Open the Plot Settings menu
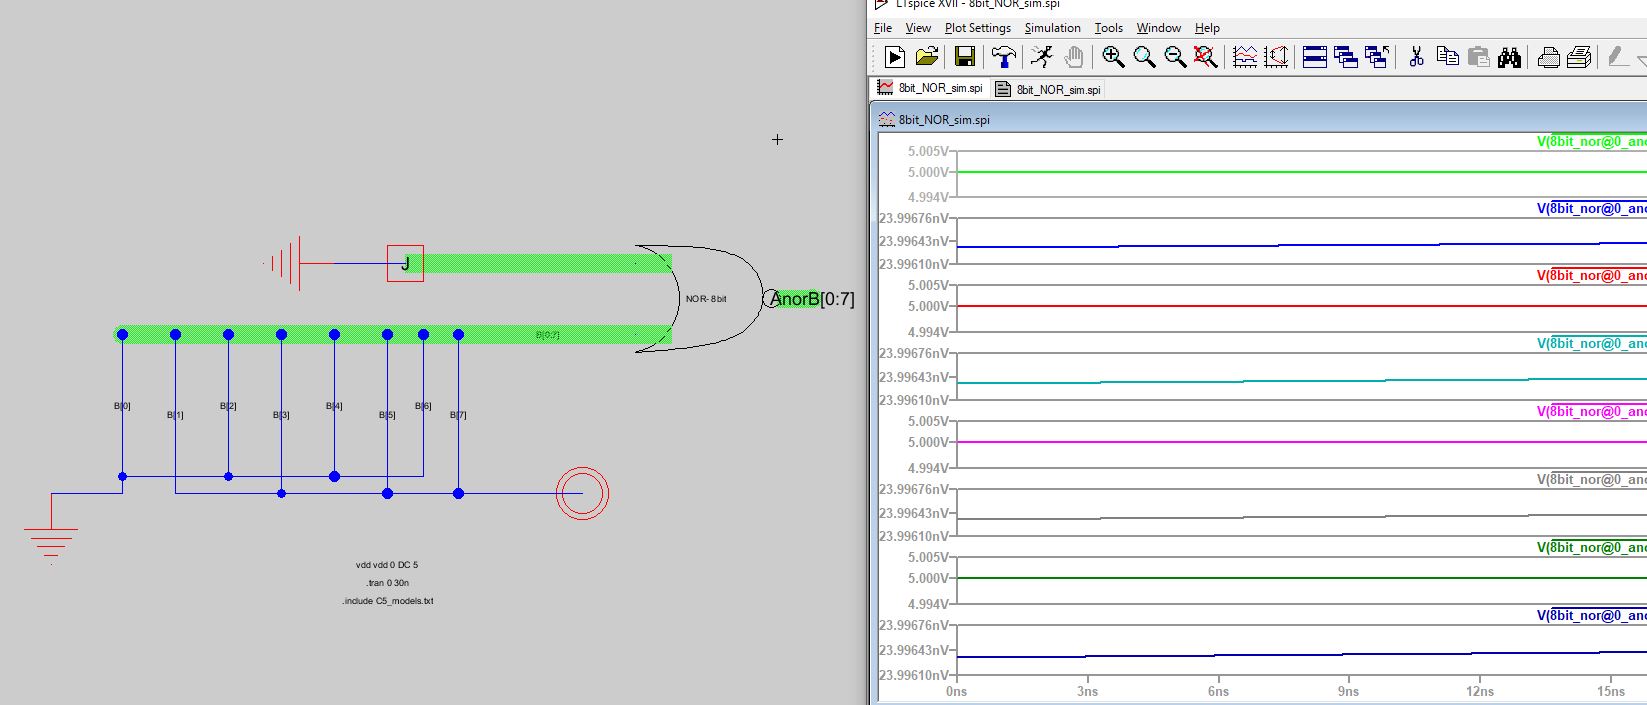This screenshot has height=705, width=1647. pos(977,28)
